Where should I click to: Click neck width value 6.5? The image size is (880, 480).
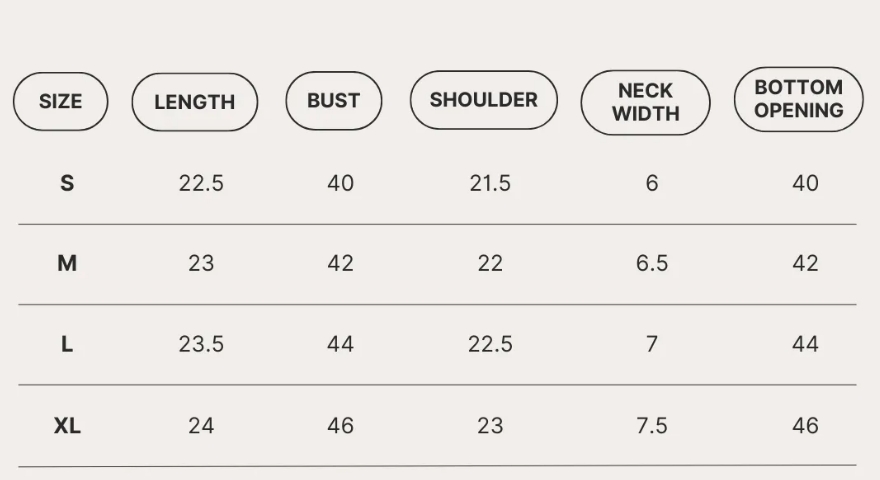click(x=652, y=263)
